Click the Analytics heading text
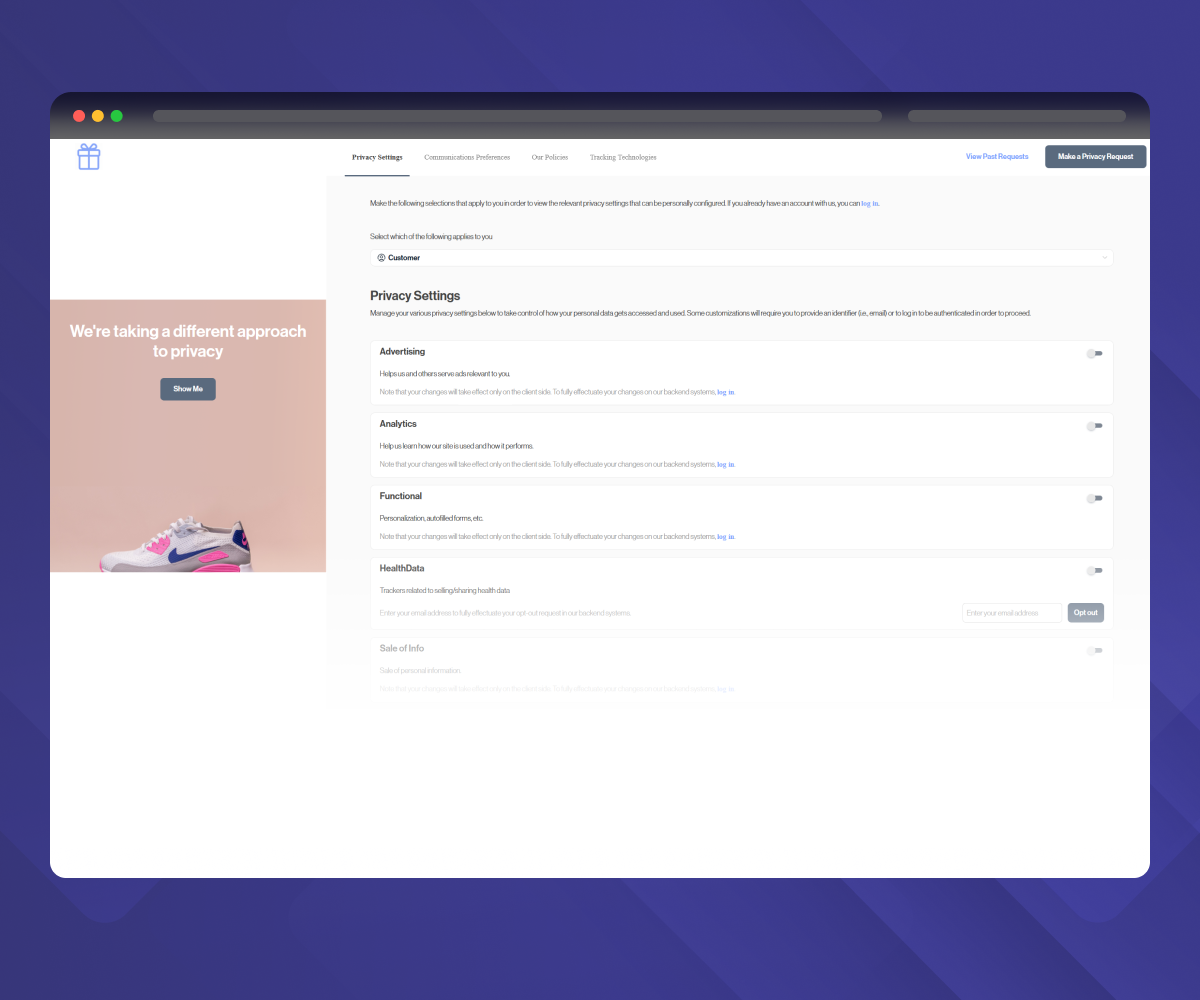1200x1000 pixels. coord(398,424)
